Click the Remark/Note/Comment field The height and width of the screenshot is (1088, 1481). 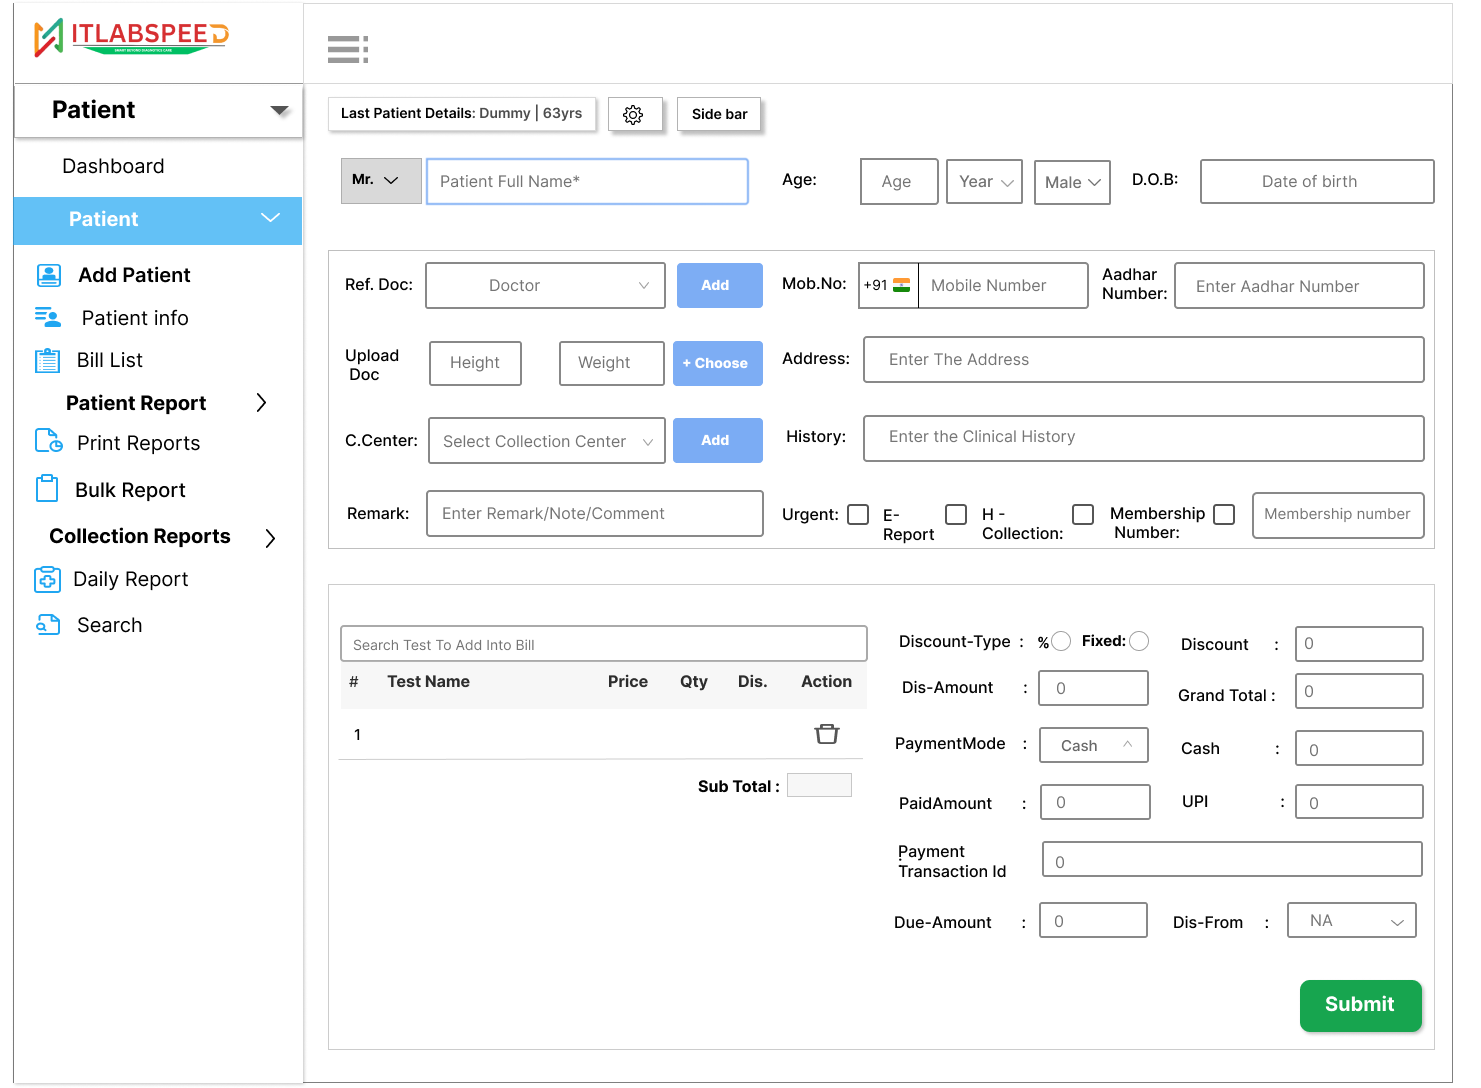(x=595, y=513)
